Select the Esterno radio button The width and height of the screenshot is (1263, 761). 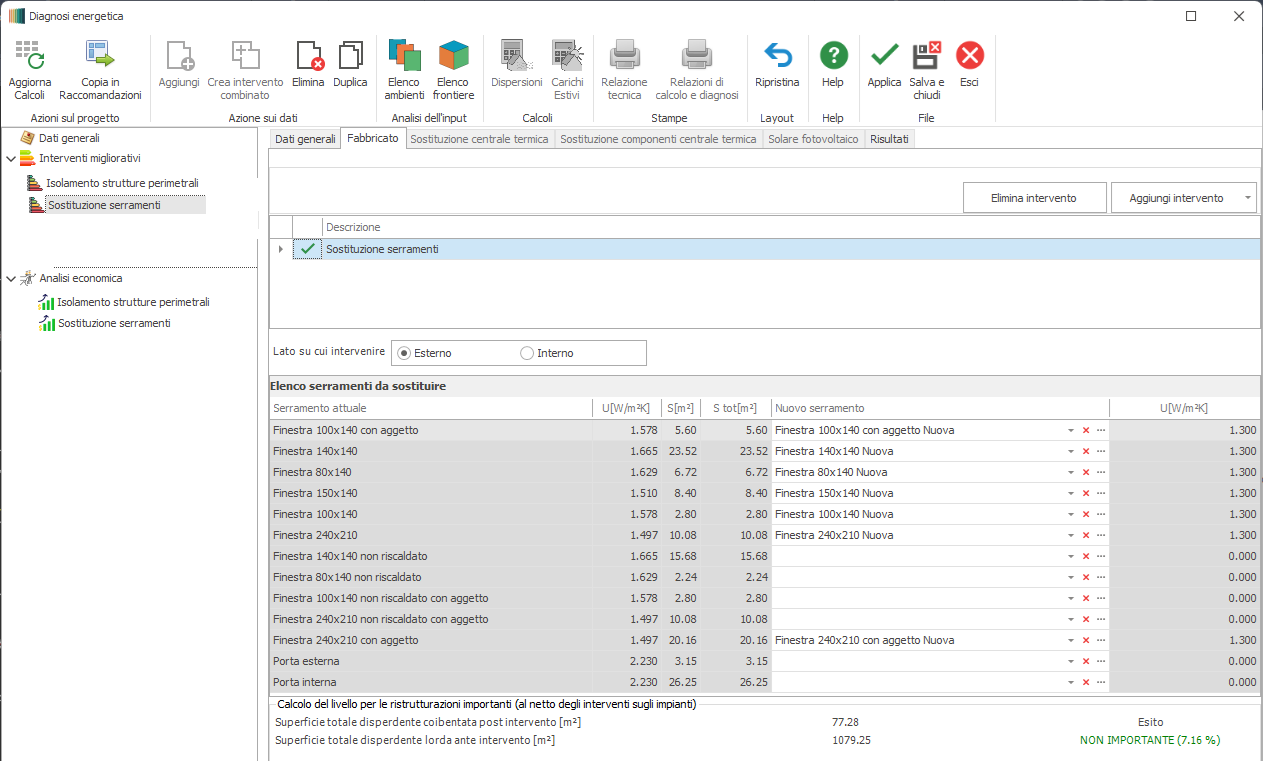pyautogui.click(x=404, y=353)
